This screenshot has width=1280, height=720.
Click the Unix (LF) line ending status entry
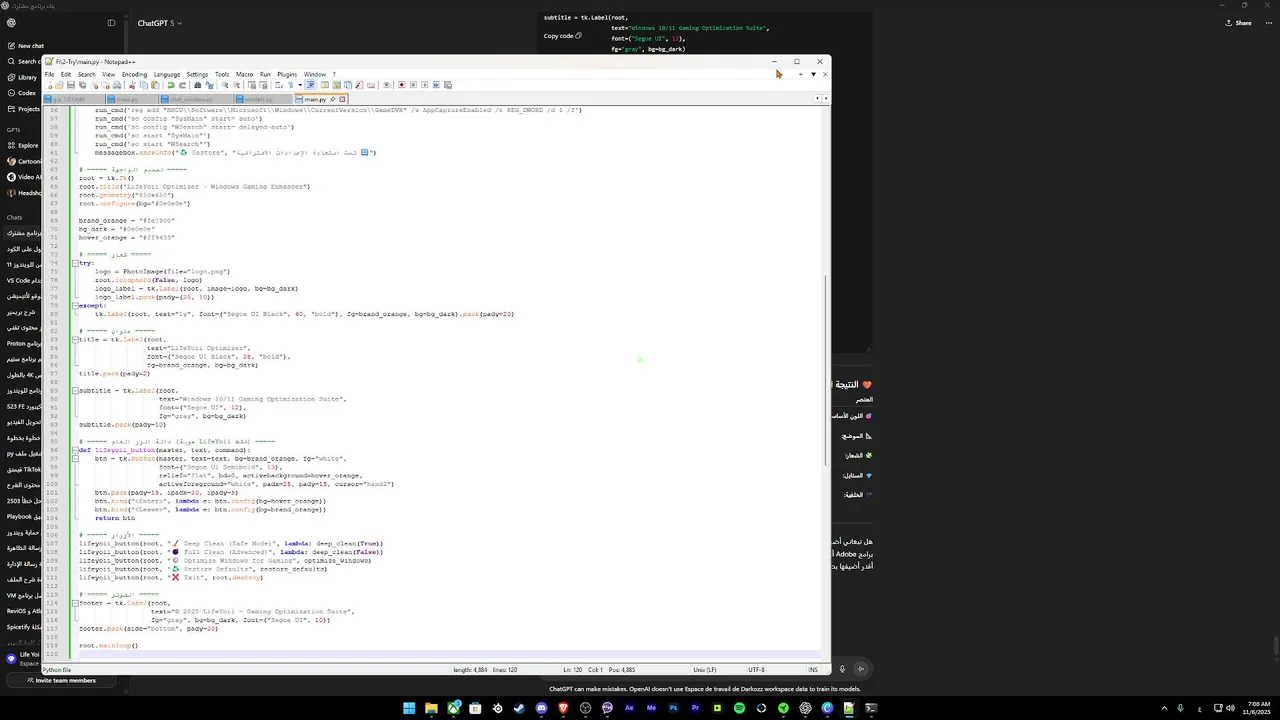(x=704, y=669)
